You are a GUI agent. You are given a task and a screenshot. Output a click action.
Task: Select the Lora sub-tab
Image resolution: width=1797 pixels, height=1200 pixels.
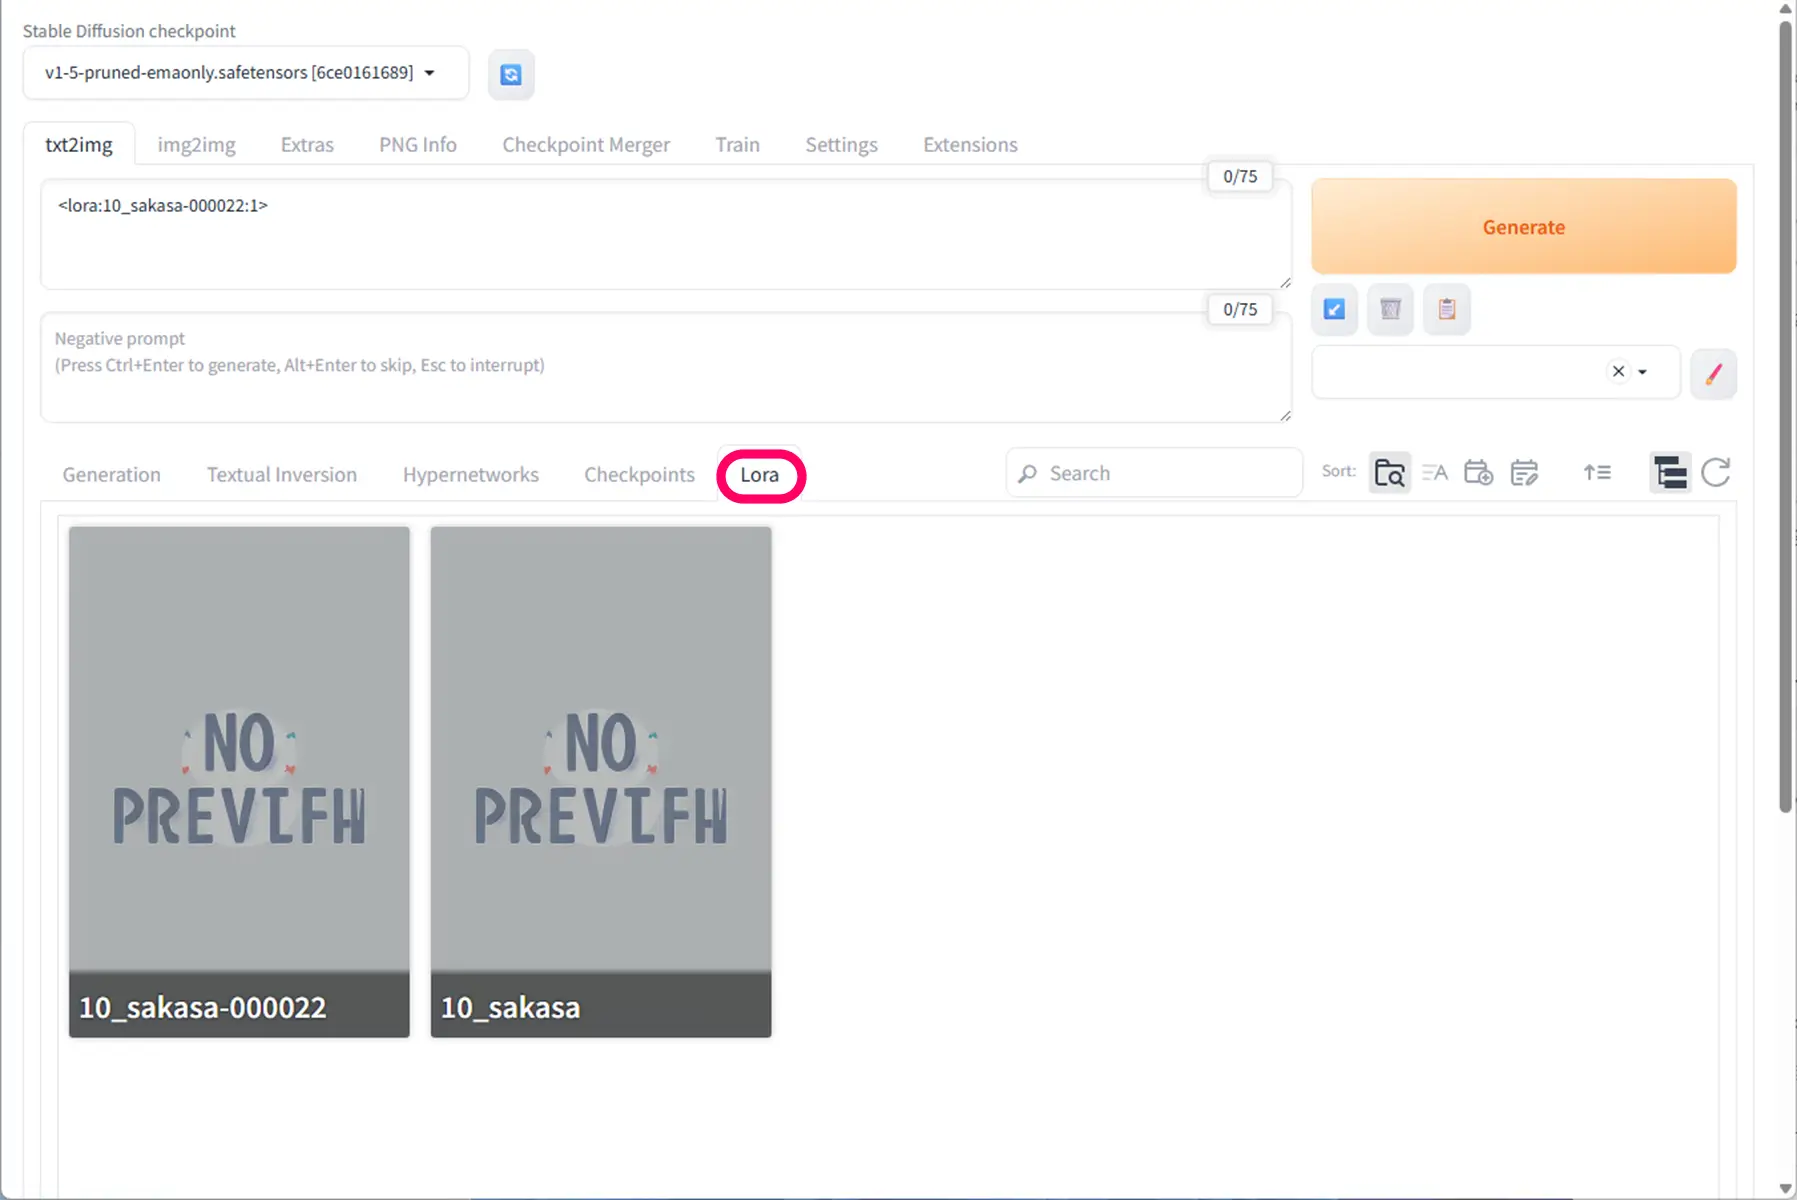(760, 475)
